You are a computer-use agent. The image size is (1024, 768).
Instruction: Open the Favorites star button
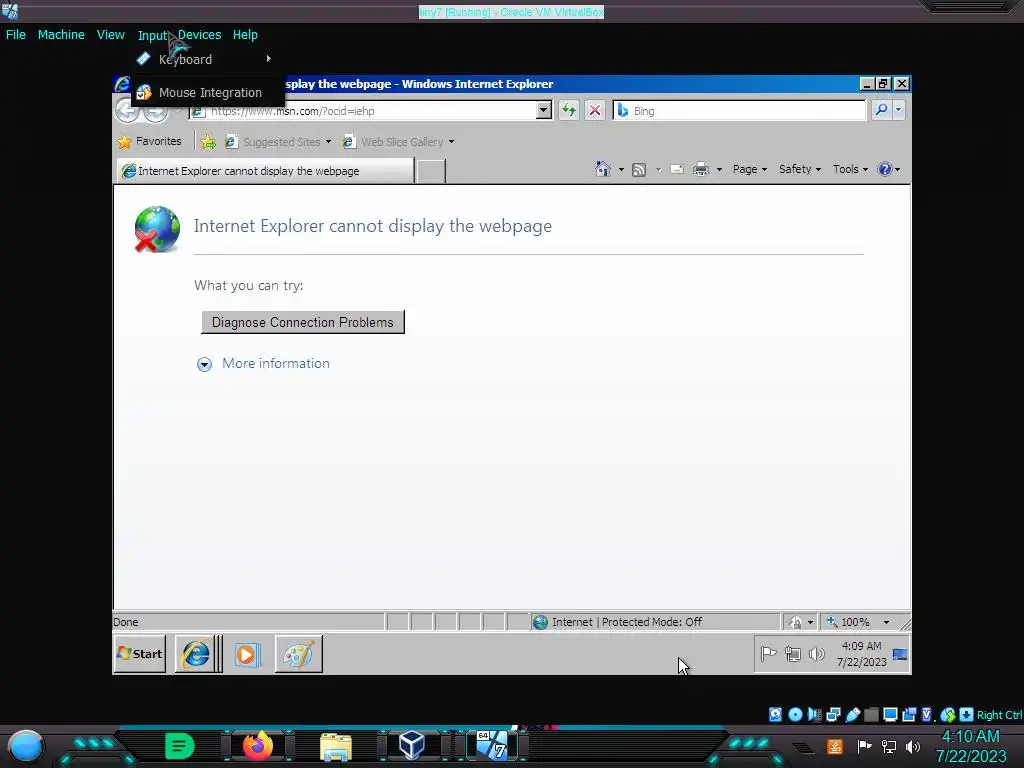tap(150, 141)
